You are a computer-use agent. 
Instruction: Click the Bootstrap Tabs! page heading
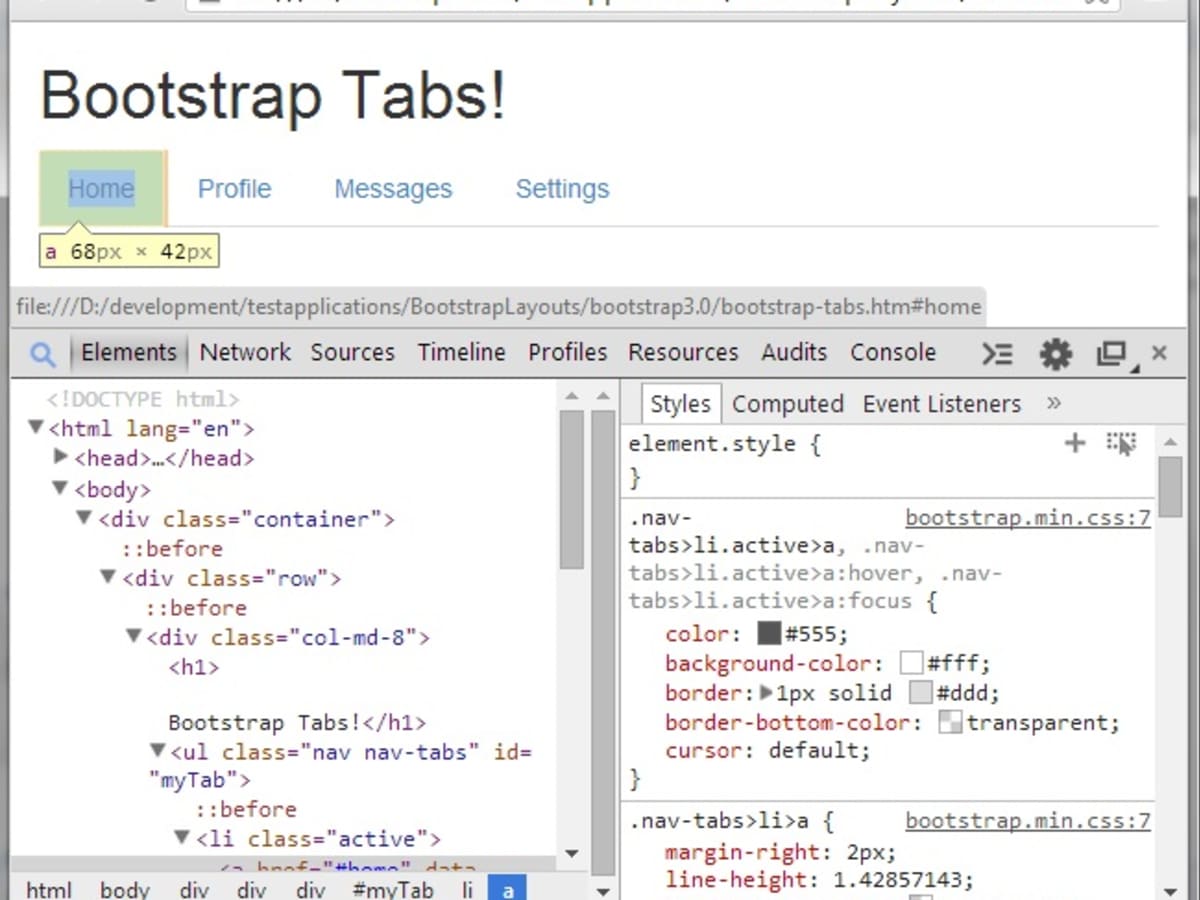tap(273, 96)
